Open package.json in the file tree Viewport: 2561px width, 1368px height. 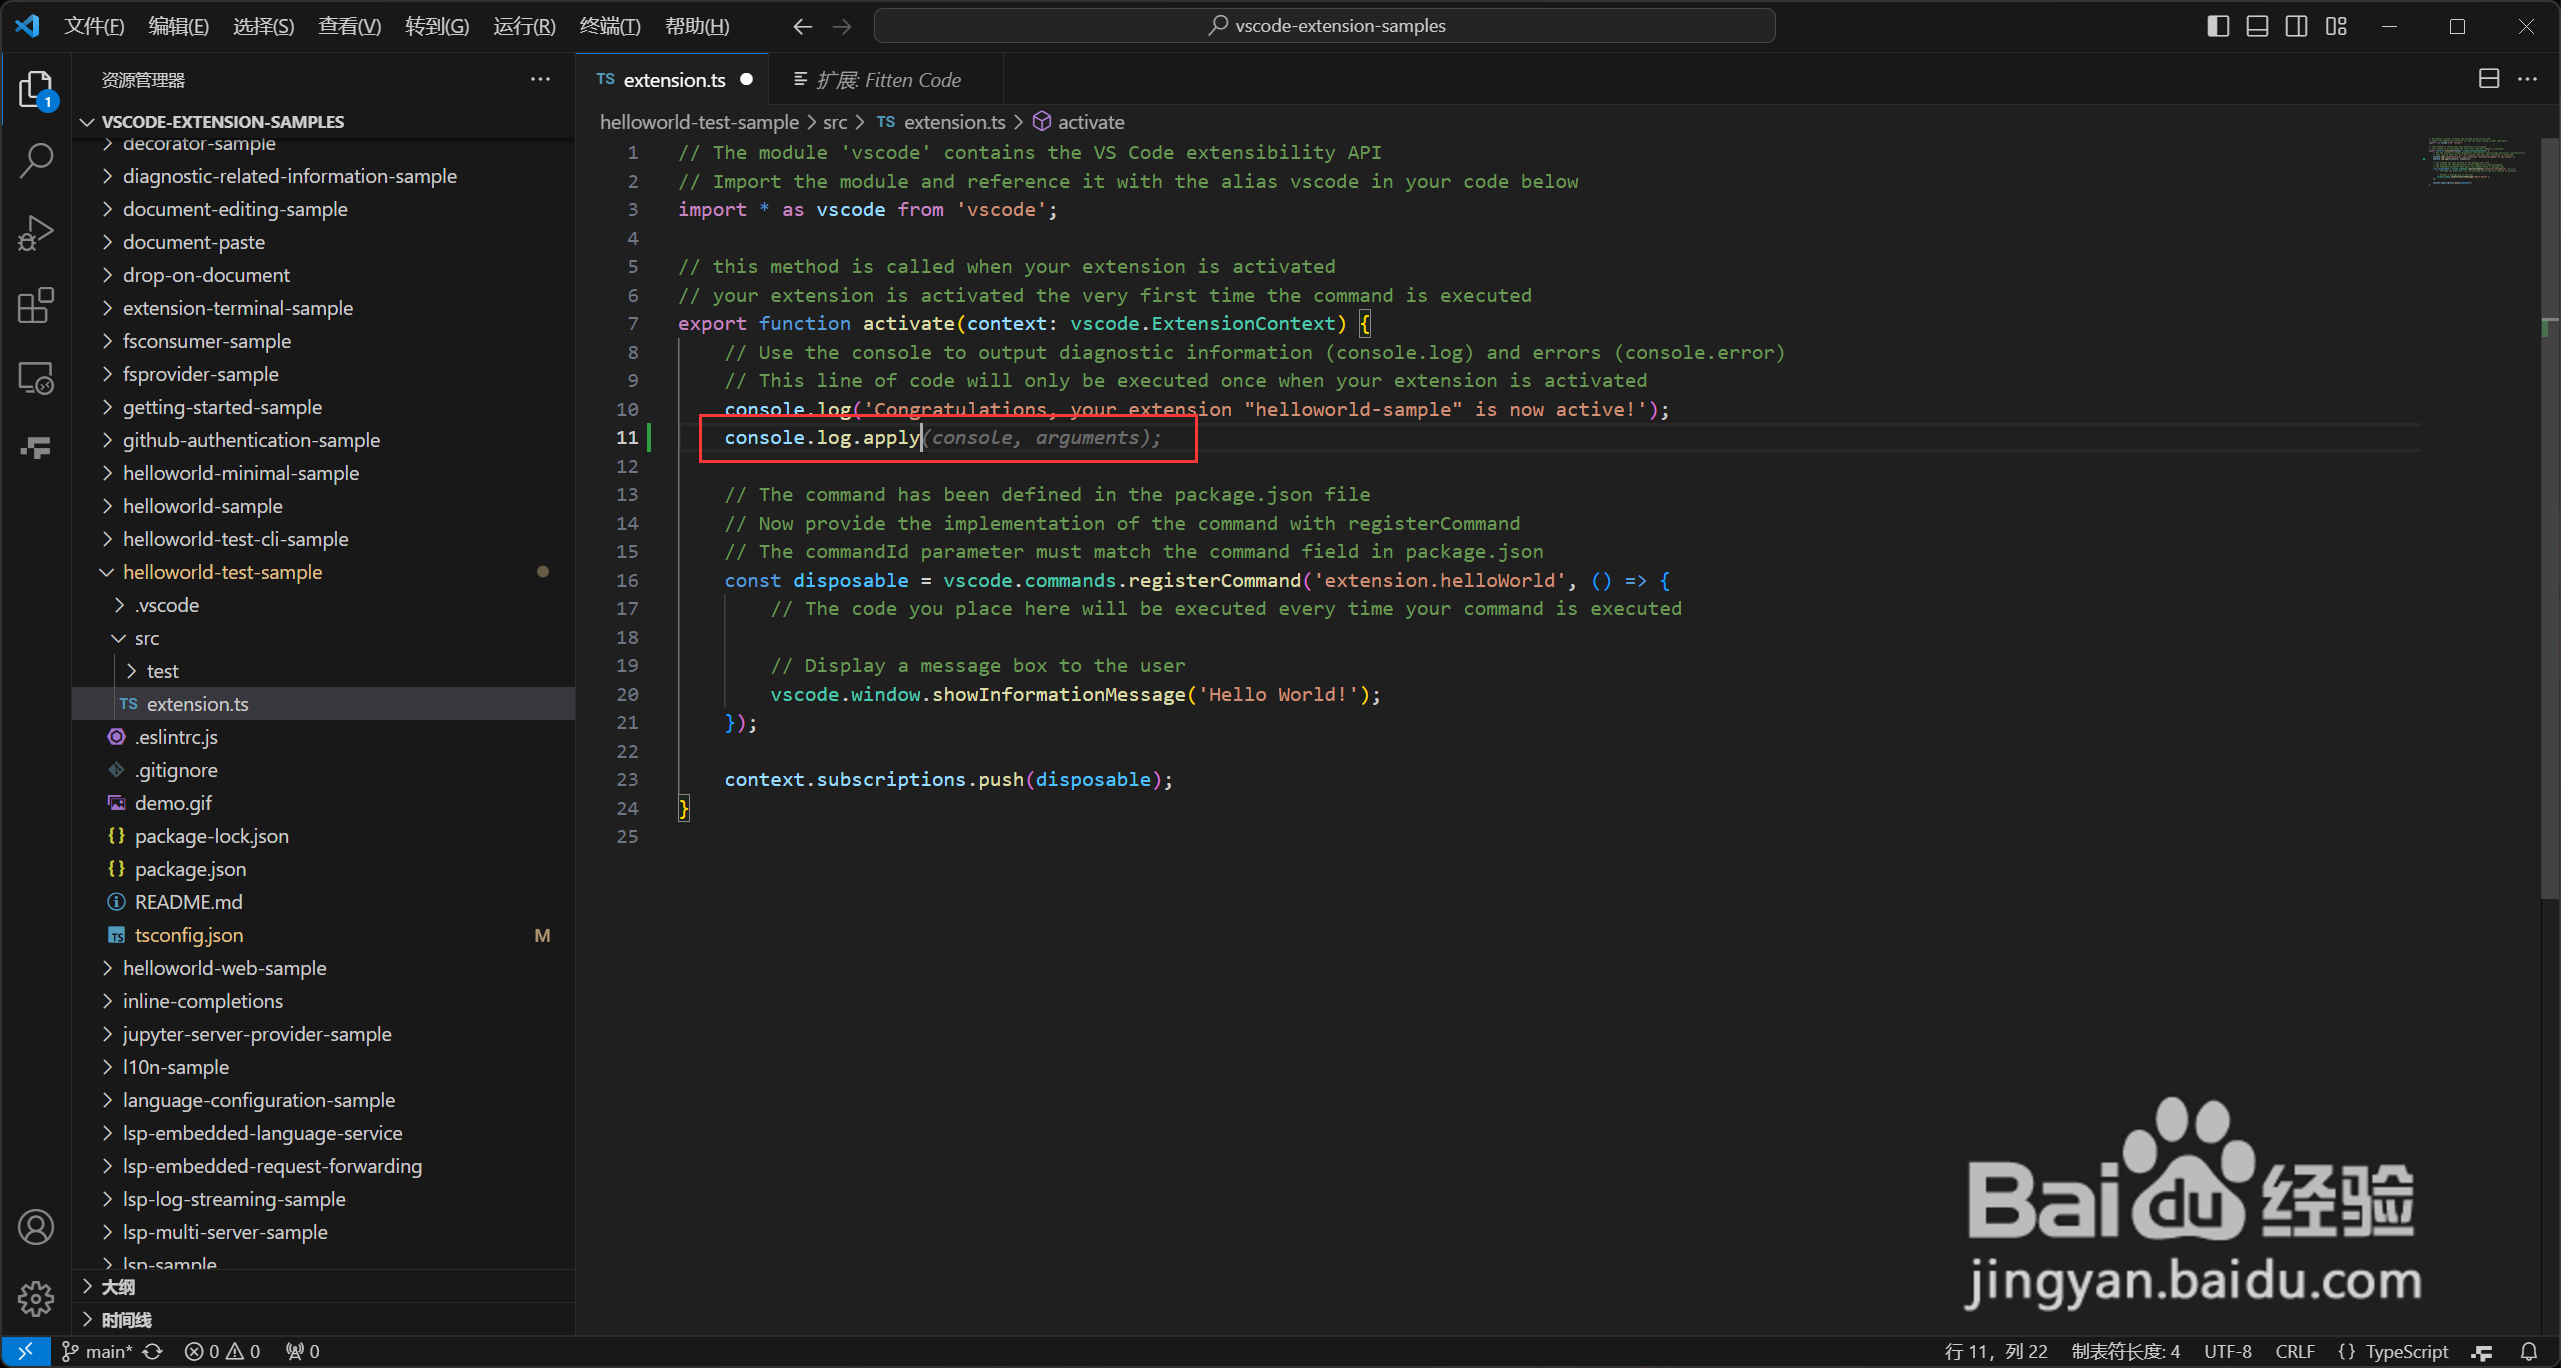(325, 869)
